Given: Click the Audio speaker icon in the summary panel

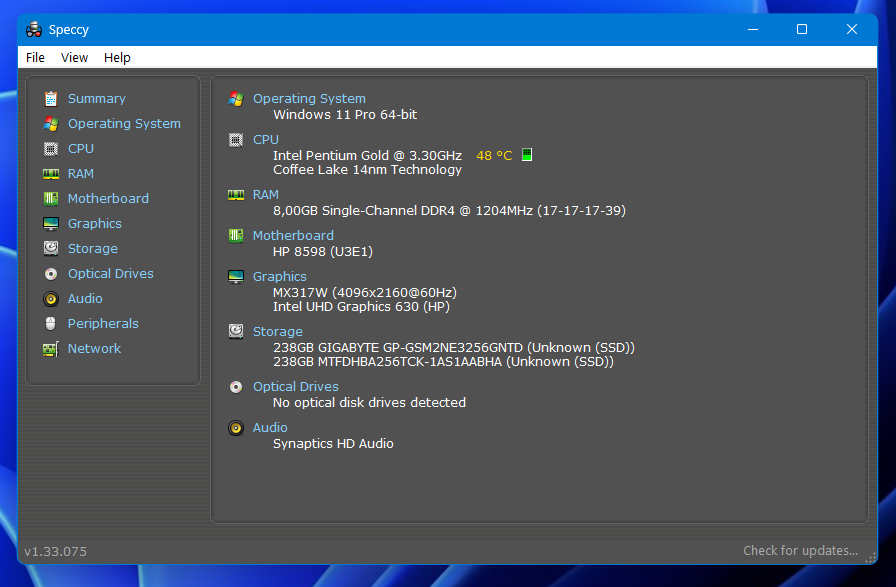Looking at the screenshot, I should [236, 428].
